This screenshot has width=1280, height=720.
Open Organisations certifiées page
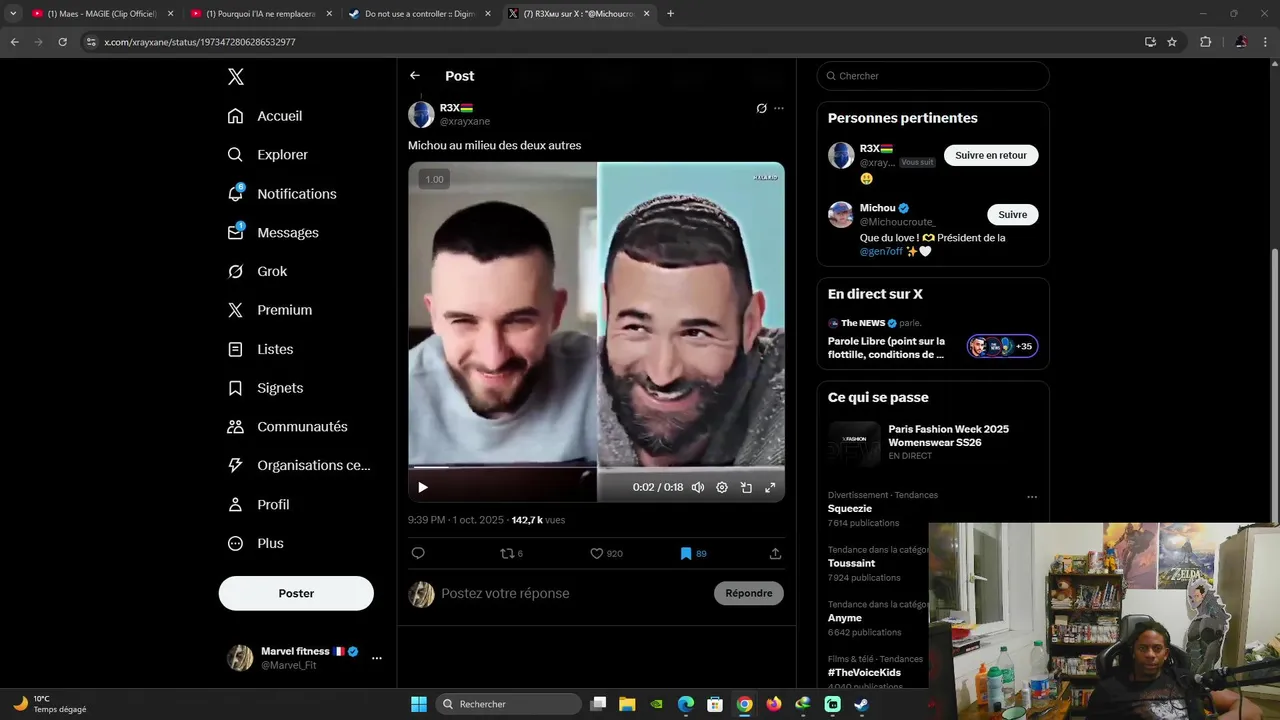point(298,465)
